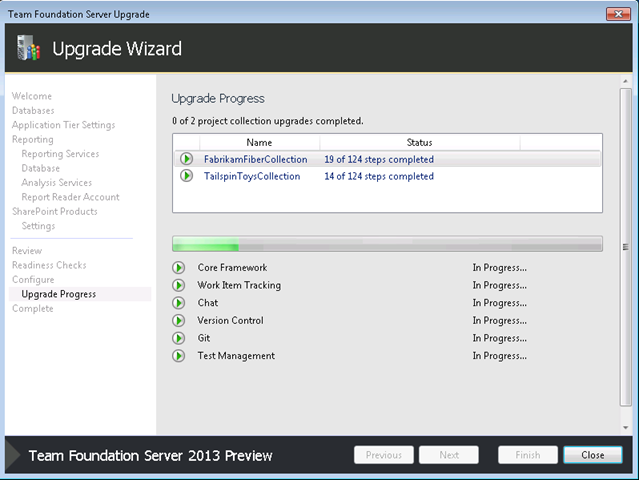Select the Reporting step in sidebar
Image resolution: width=639 pixels, height=480 pixels.
pyautogui.click(x=33, y=139)
